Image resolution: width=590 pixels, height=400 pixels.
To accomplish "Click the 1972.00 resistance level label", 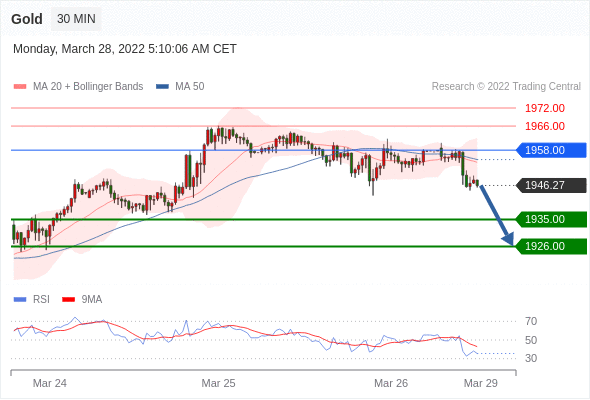I will pos(545,108).
